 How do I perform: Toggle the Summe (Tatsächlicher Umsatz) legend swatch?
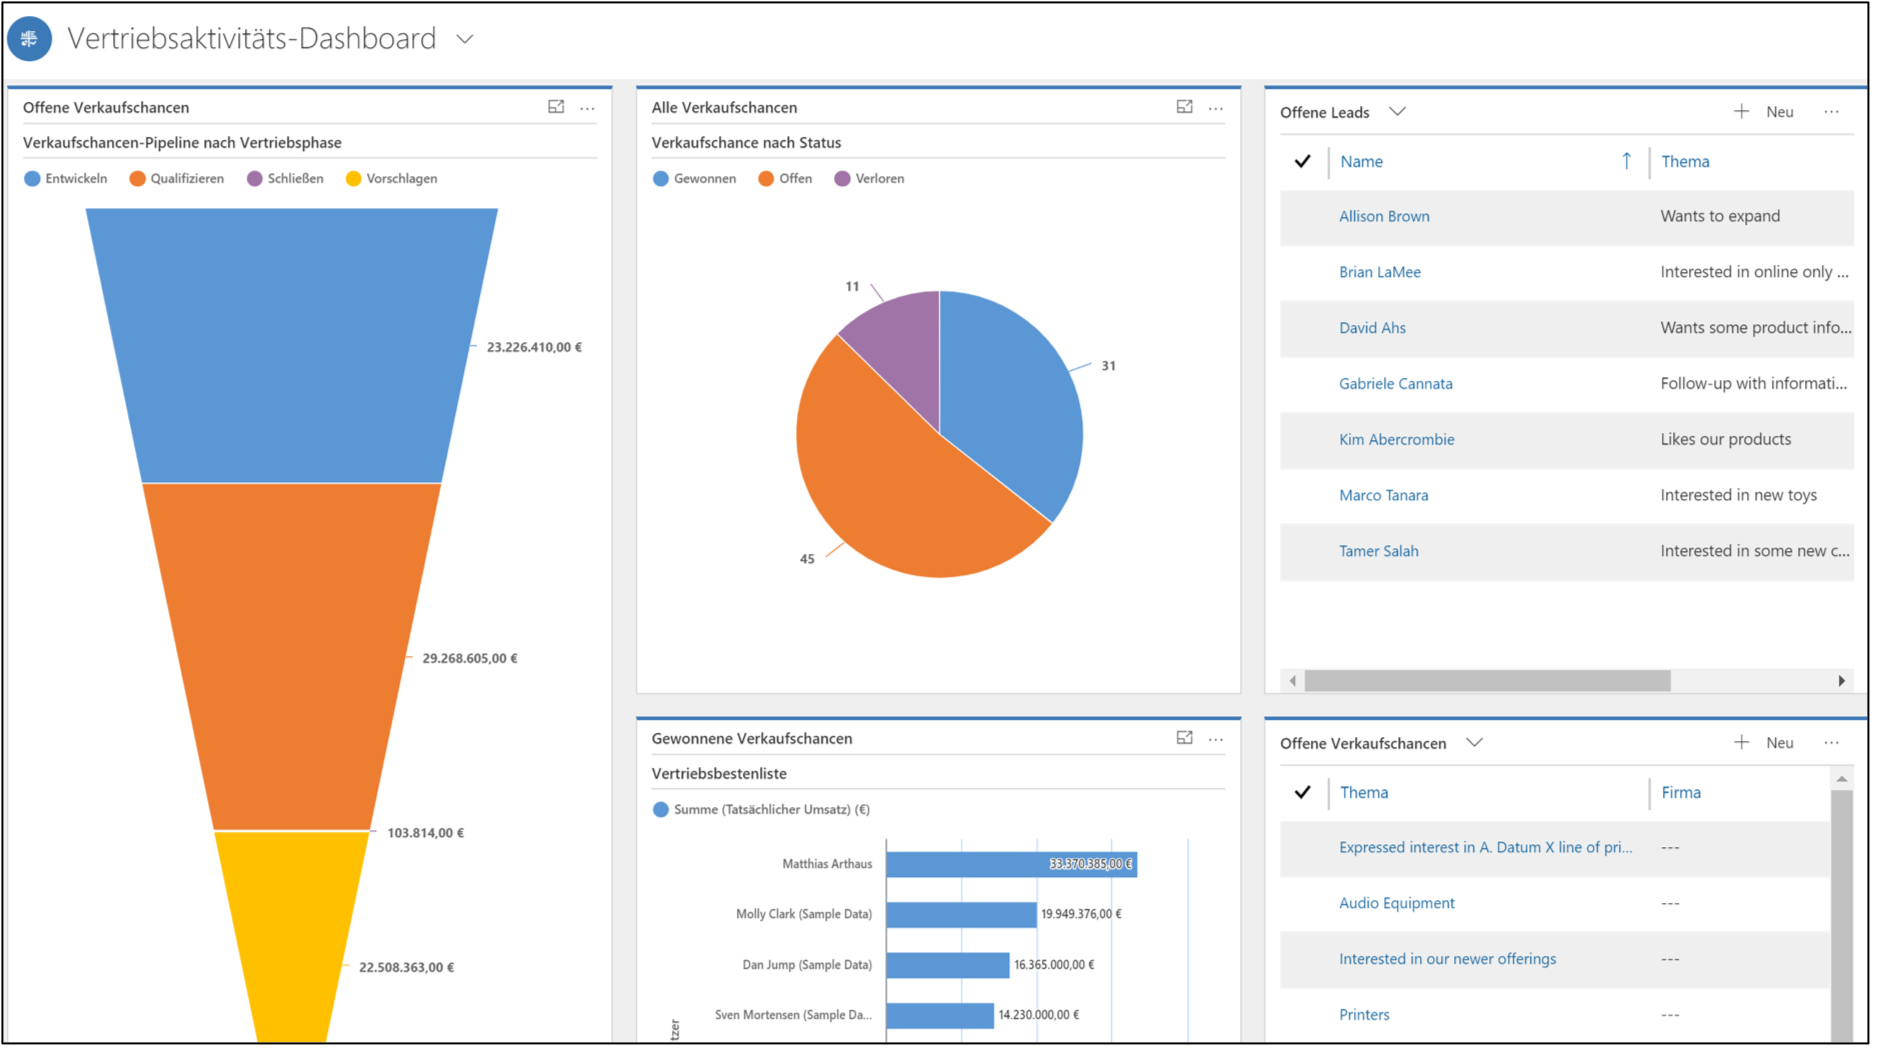661,810
